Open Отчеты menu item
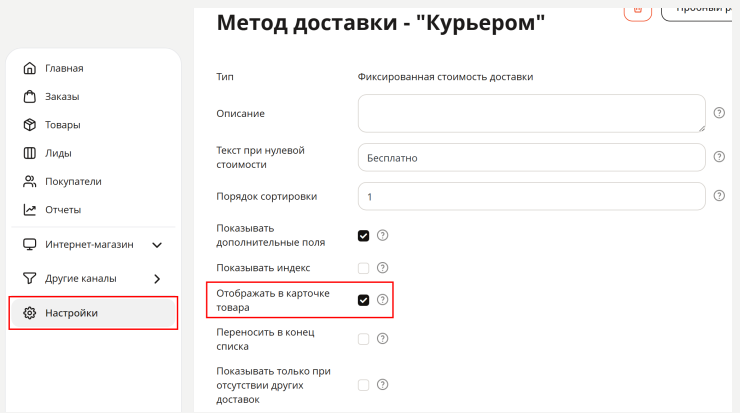This screenshot has width=740, height=413. pyautogui.click(x=93, y=210)
